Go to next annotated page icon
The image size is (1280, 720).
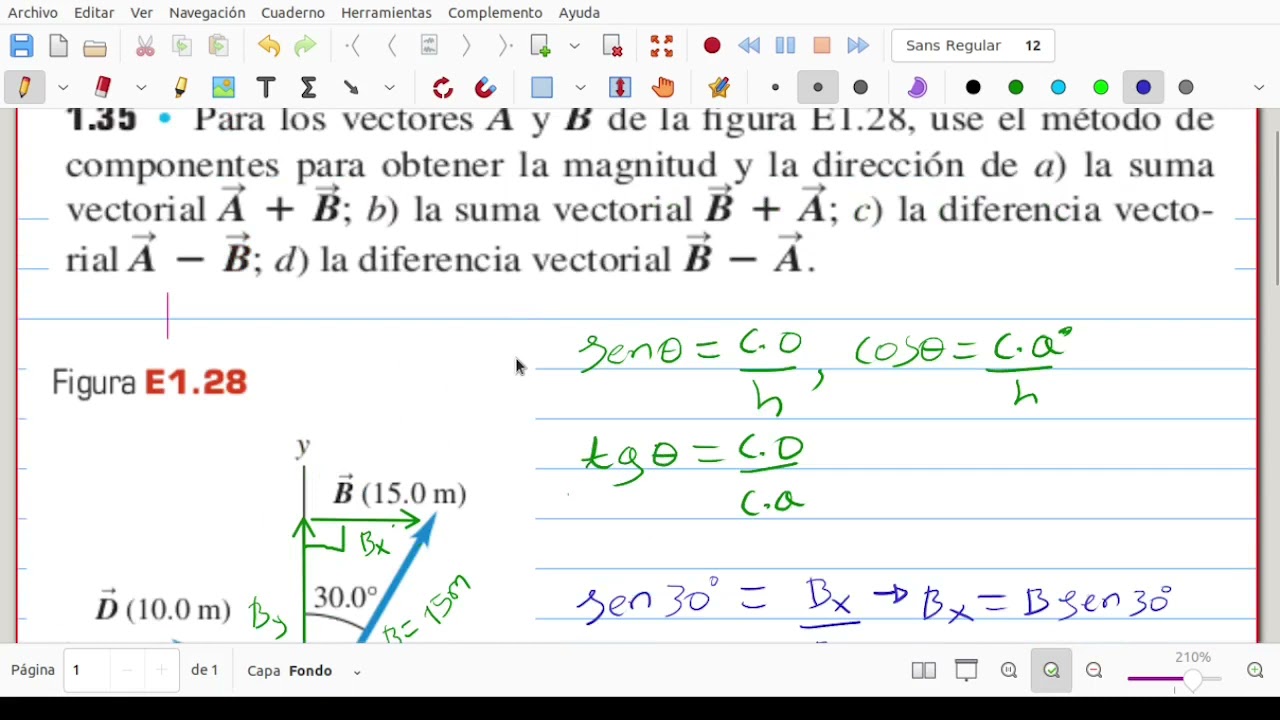point(429,46)
